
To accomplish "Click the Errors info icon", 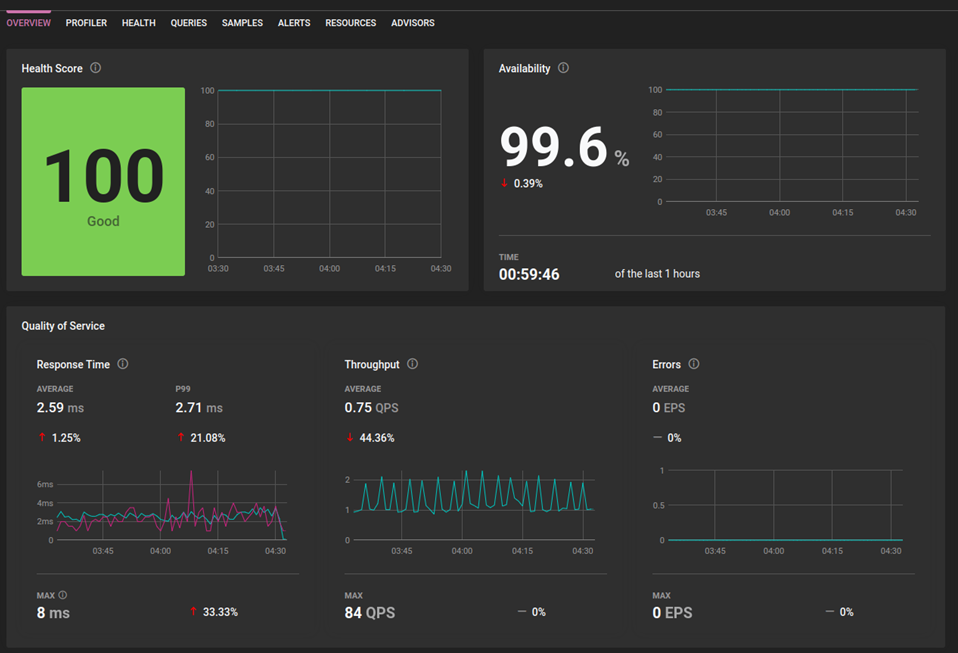I will tap(694, 364).
